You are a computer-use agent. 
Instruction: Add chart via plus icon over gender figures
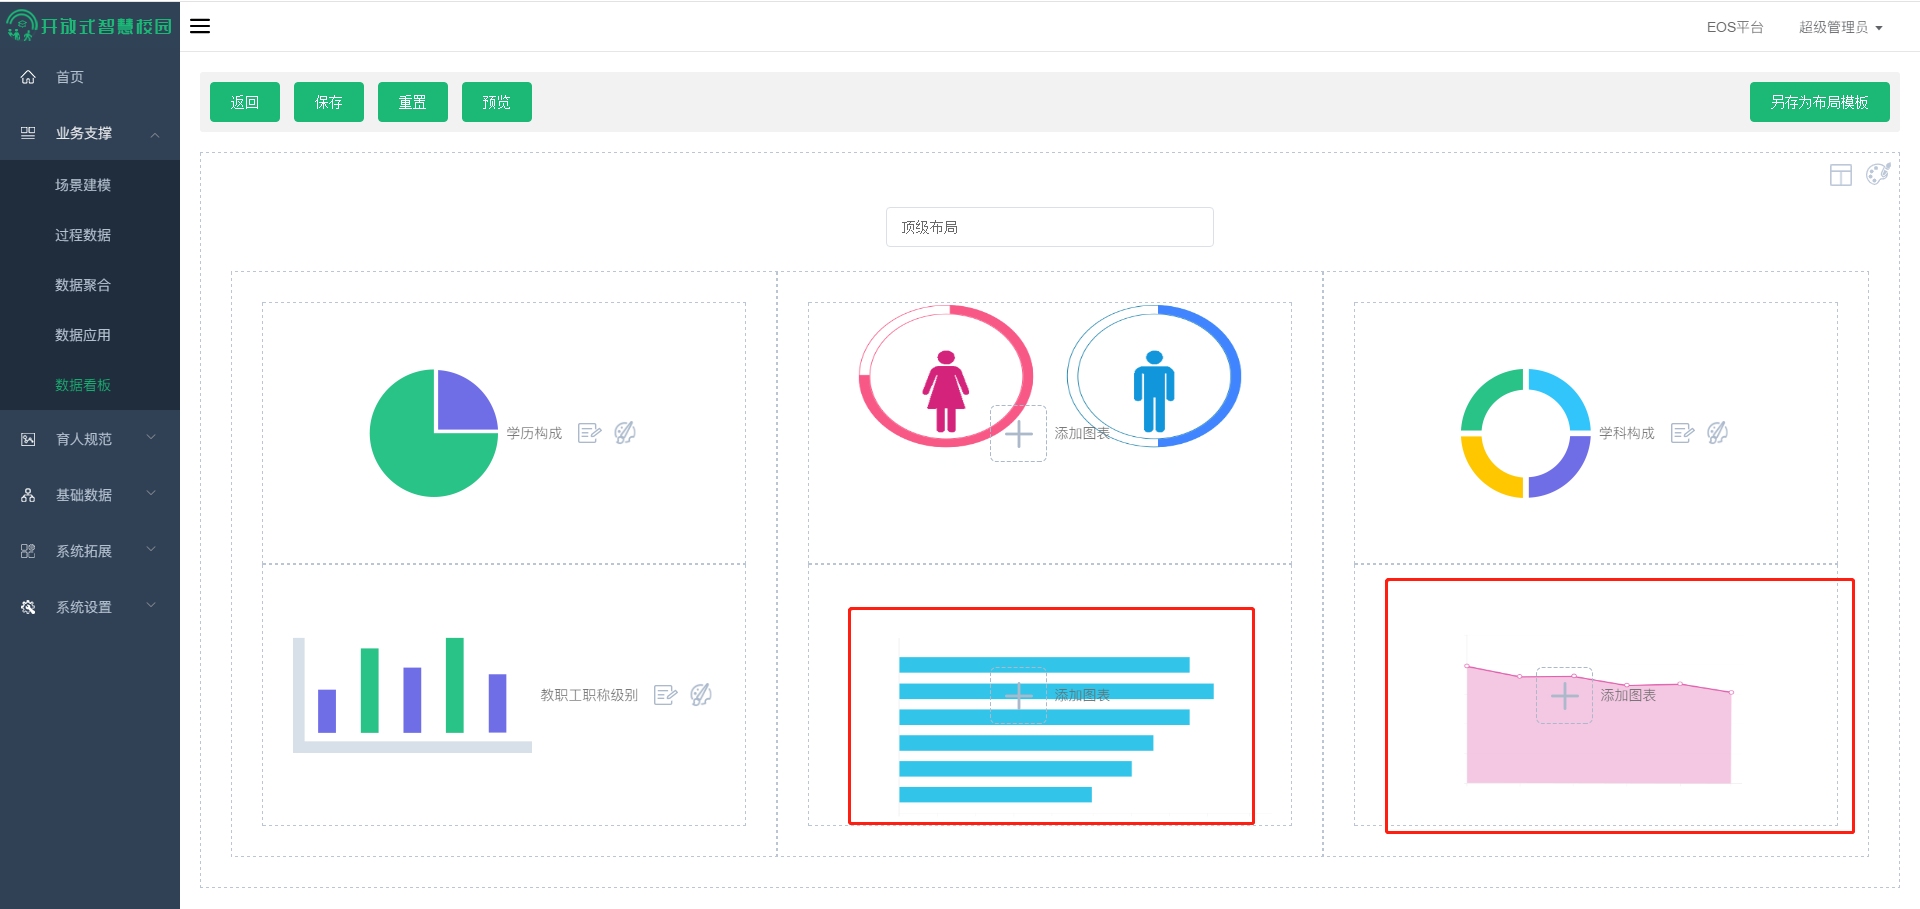(1018, 434)
